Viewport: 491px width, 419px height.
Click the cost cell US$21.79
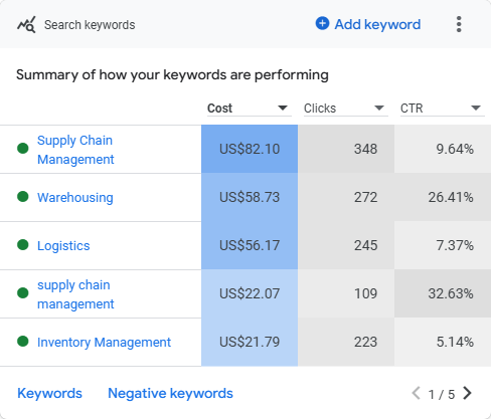[x=249, y=342]
